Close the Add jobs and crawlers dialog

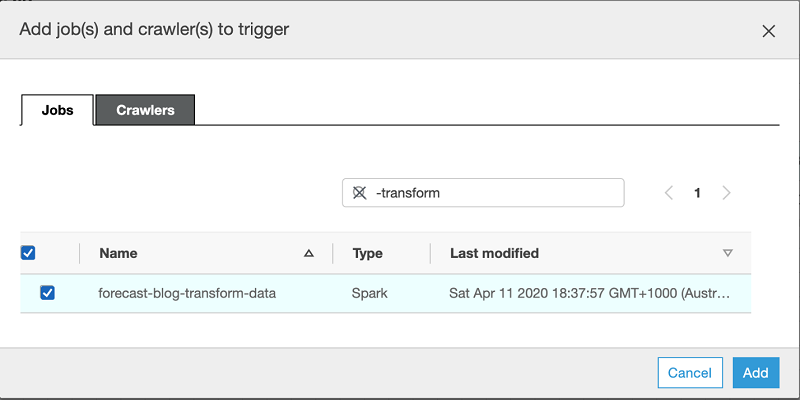[768, 31]
